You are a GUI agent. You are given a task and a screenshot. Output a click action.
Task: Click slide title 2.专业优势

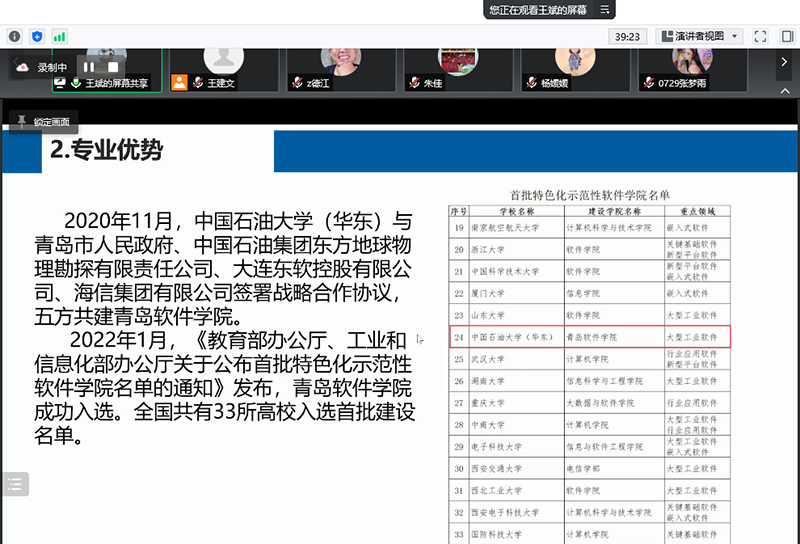(x=106, y=150)
